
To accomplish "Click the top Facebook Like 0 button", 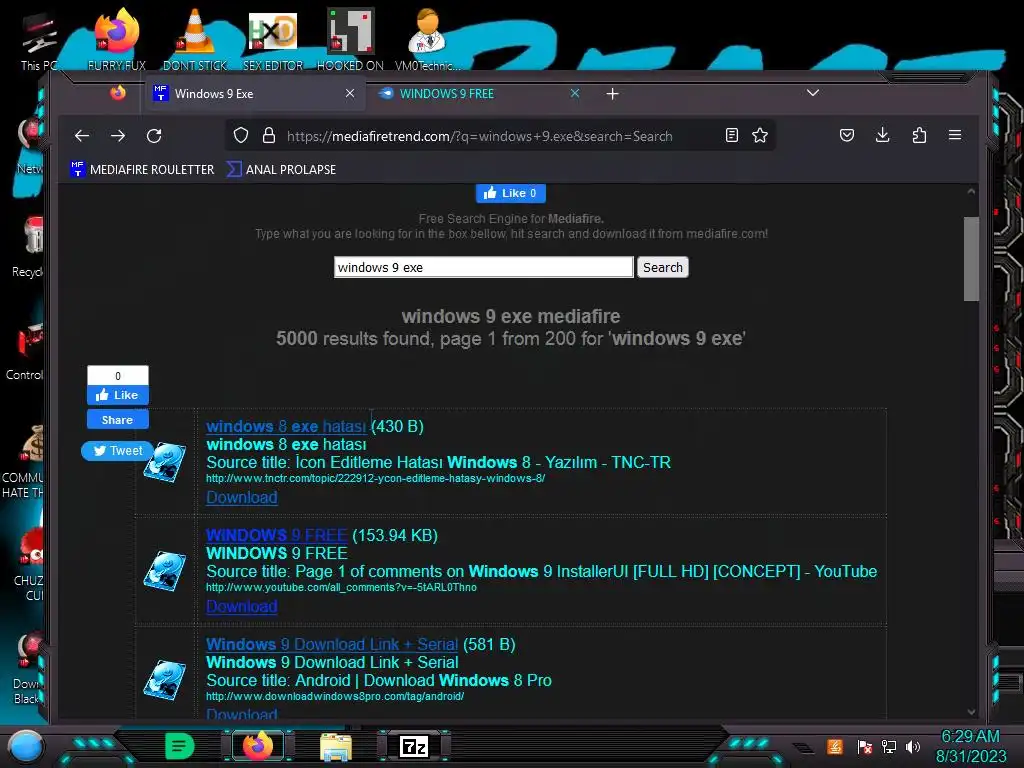I will point(510,193).
